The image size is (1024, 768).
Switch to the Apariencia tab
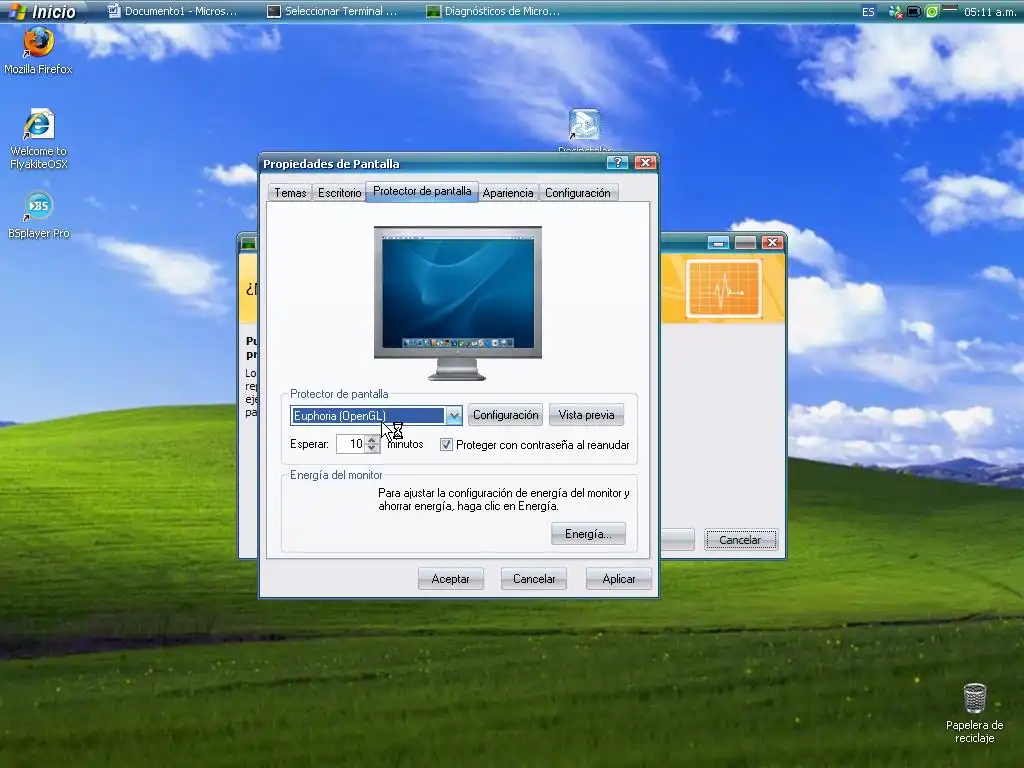(x=508, y=193)
